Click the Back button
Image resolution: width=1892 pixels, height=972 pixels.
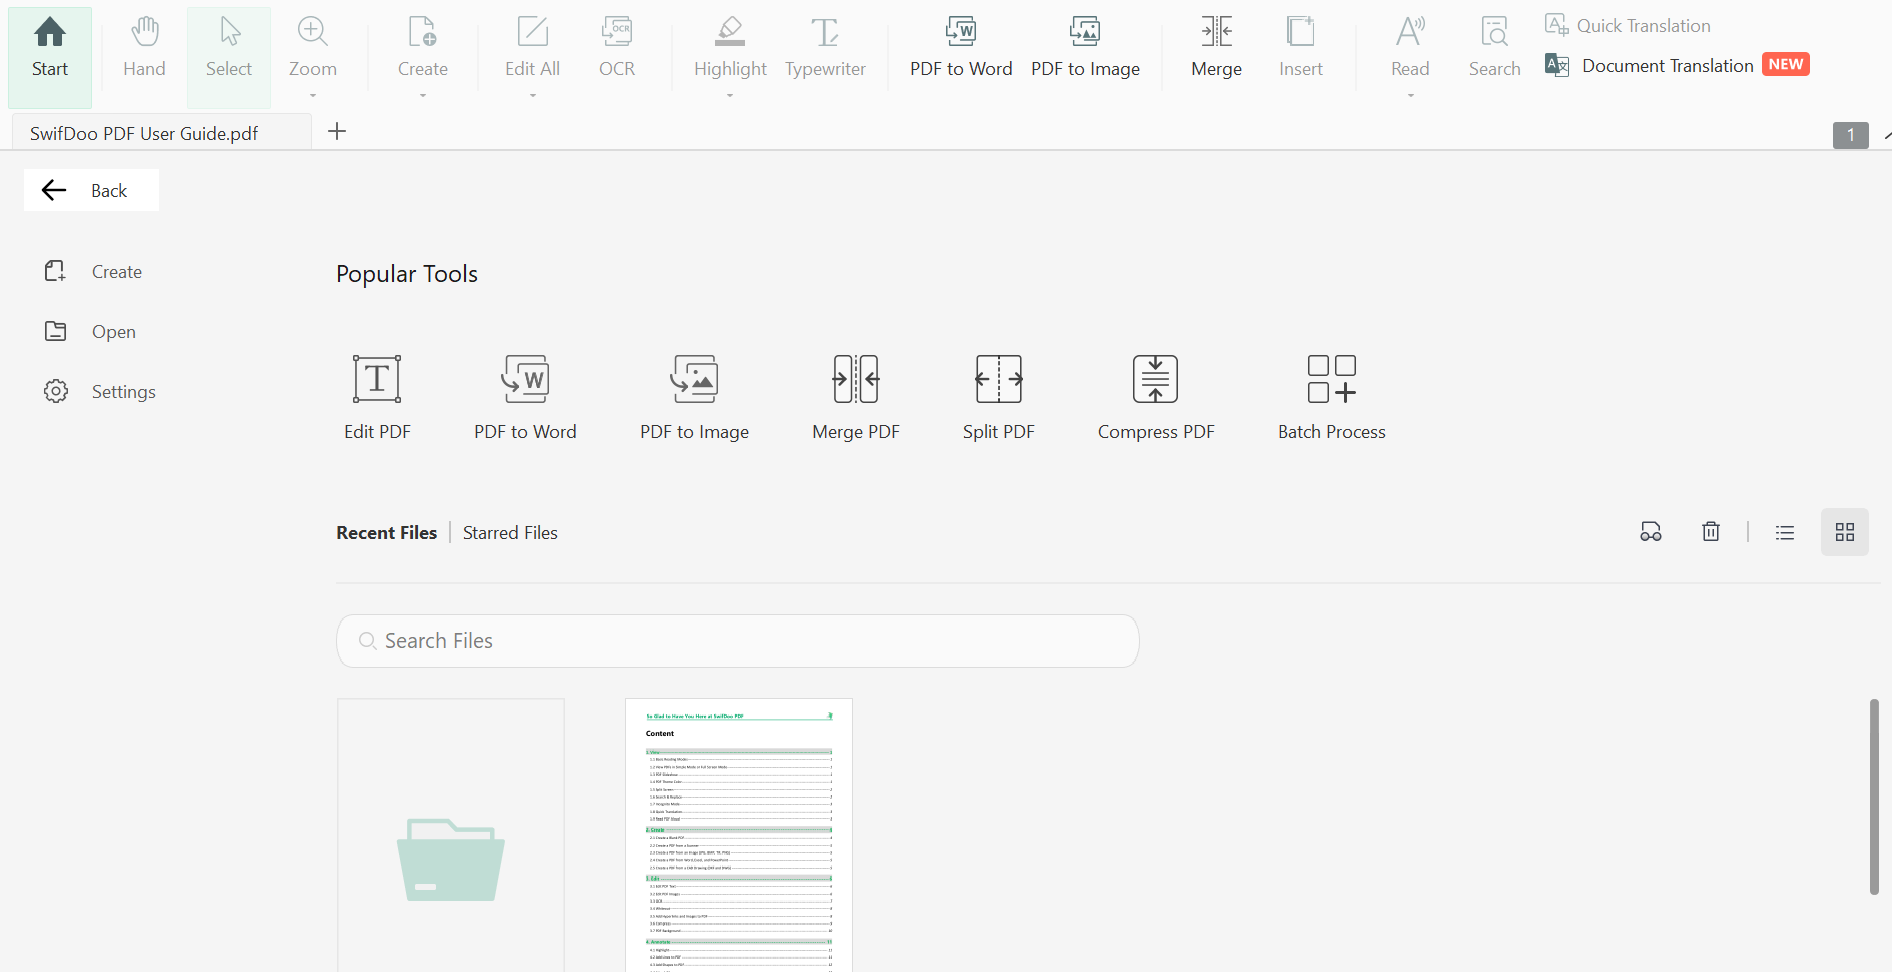pos(91,190)
